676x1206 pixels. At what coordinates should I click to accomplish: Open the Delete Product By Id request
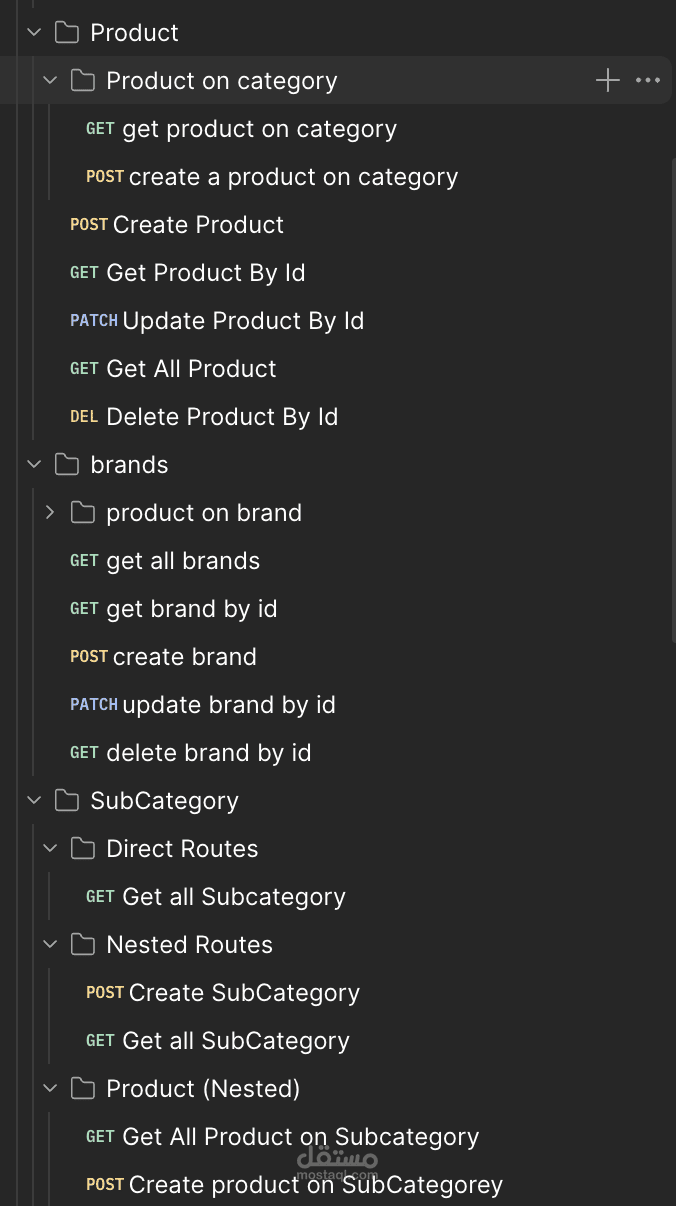click(222, 417)
